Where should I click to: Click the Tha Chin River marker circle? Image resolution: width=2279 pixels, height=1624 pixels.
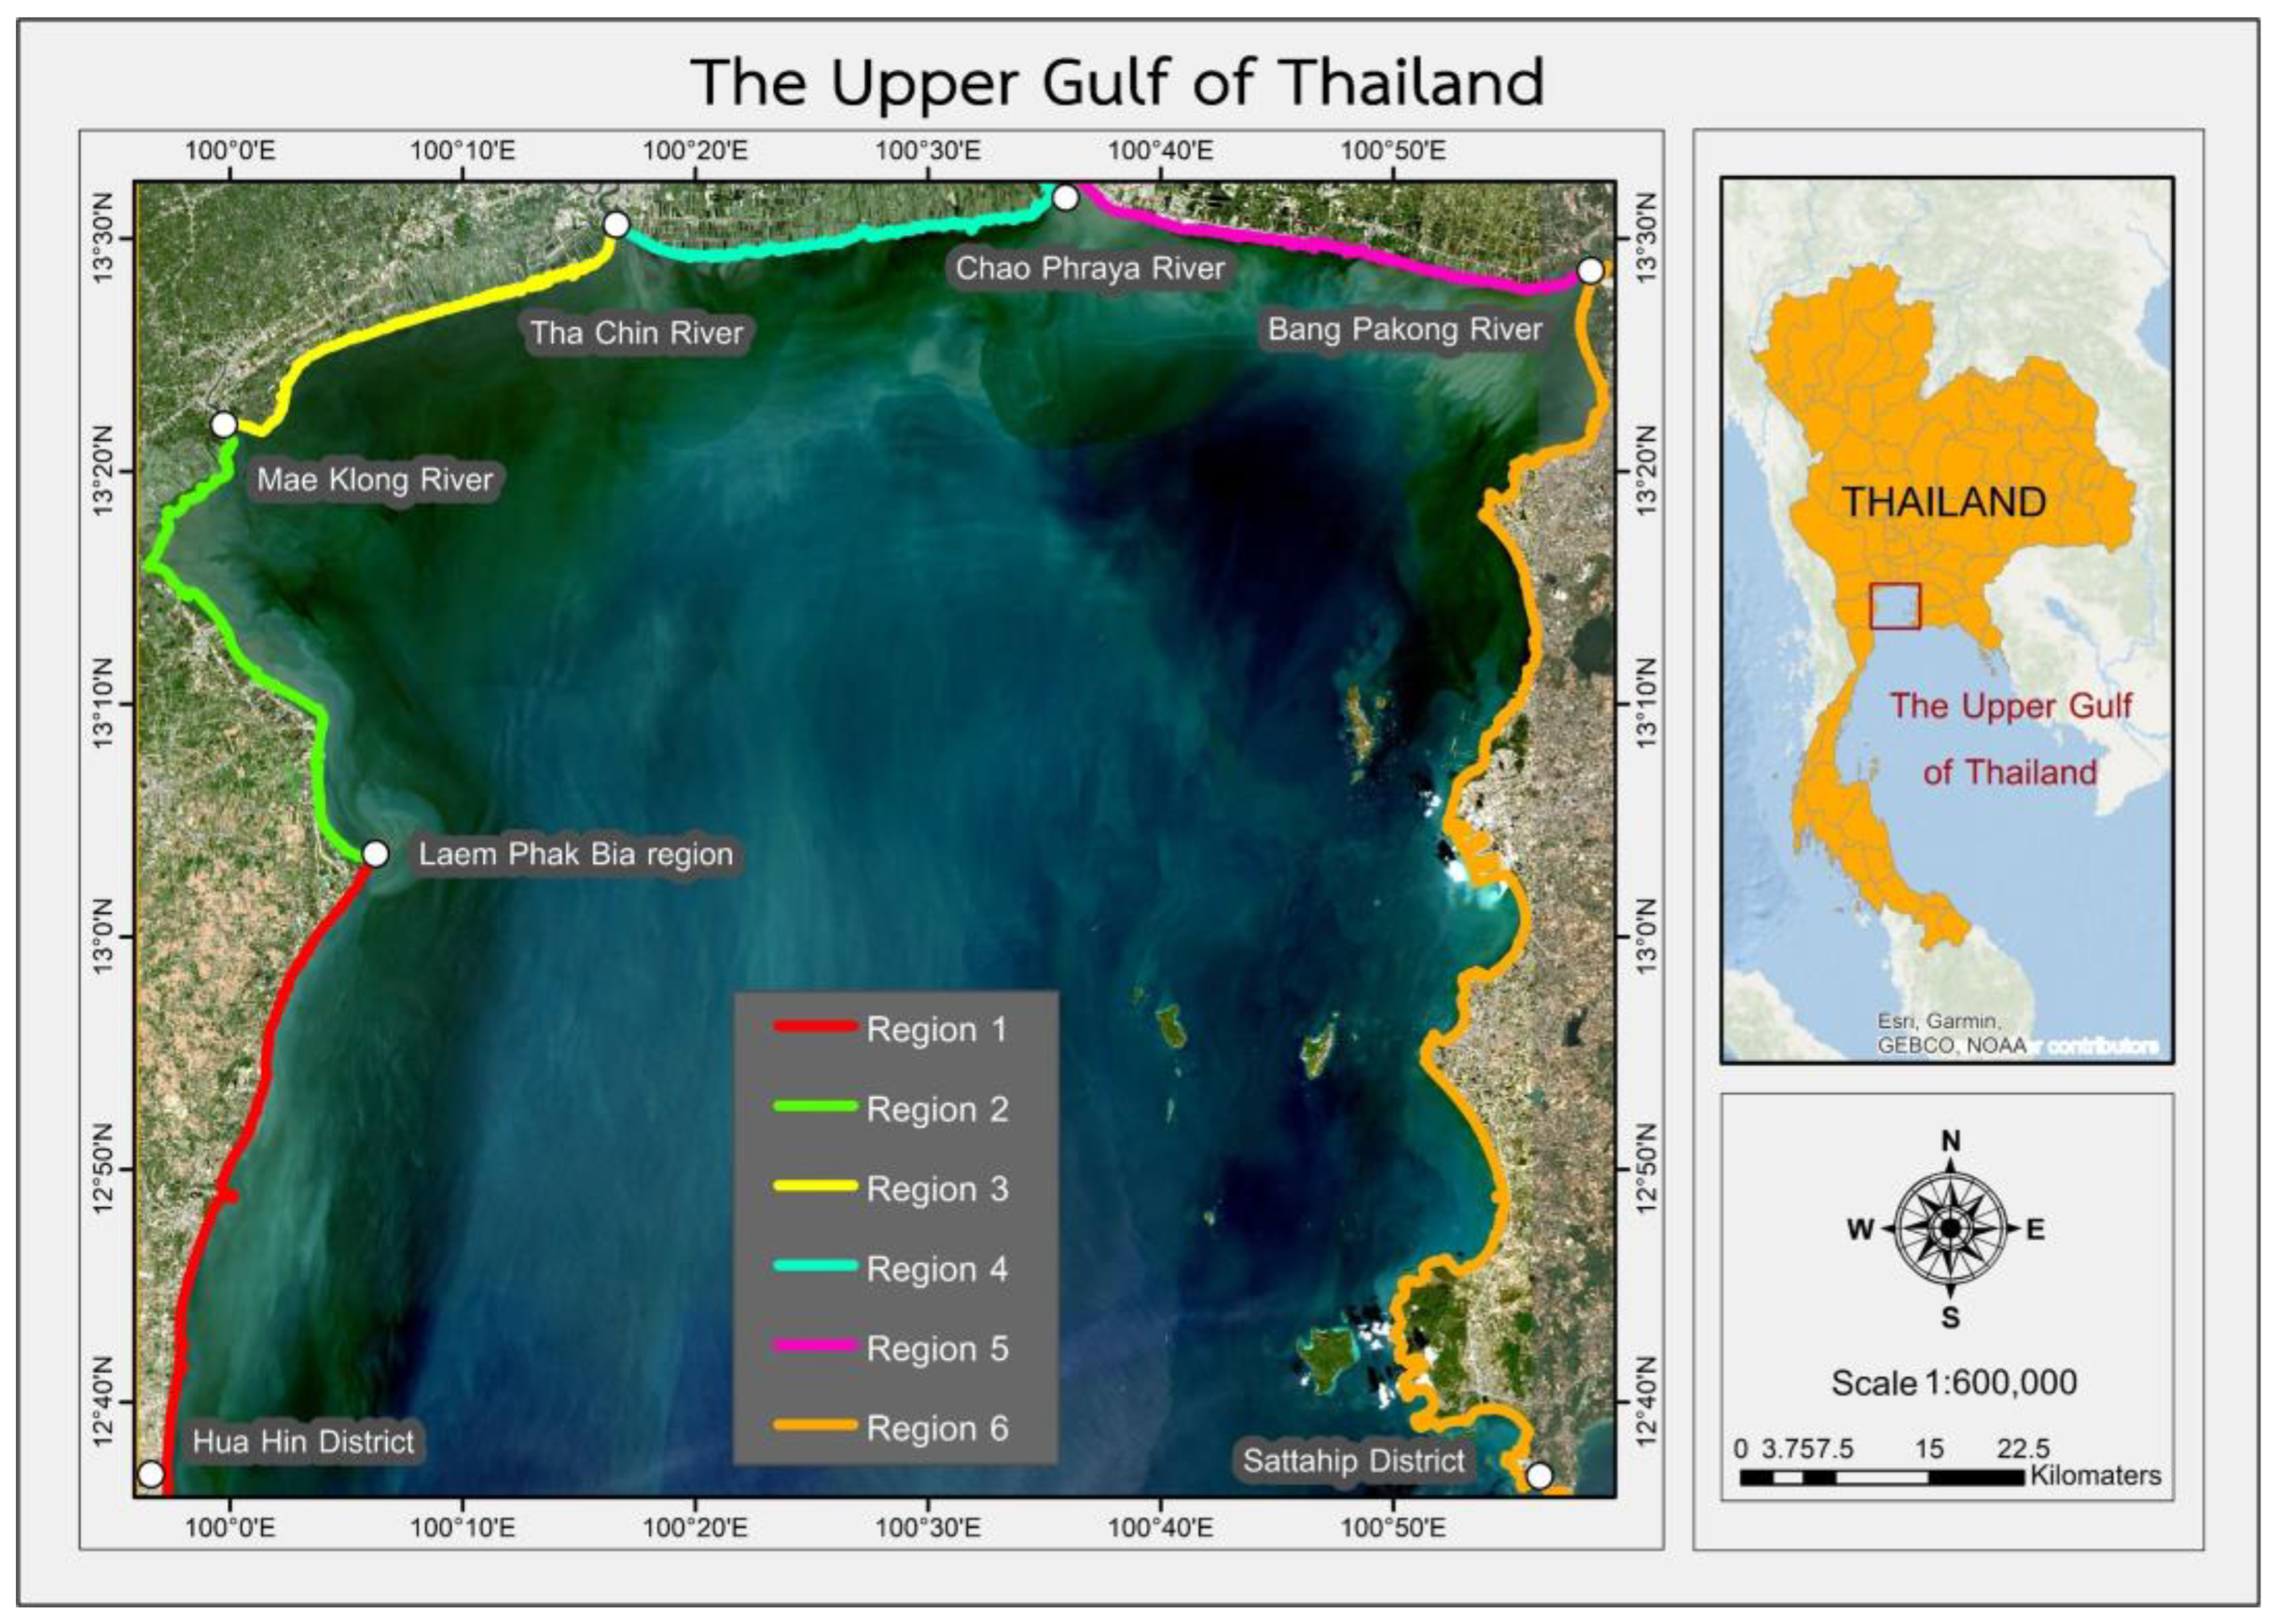(x=616, y=224)
